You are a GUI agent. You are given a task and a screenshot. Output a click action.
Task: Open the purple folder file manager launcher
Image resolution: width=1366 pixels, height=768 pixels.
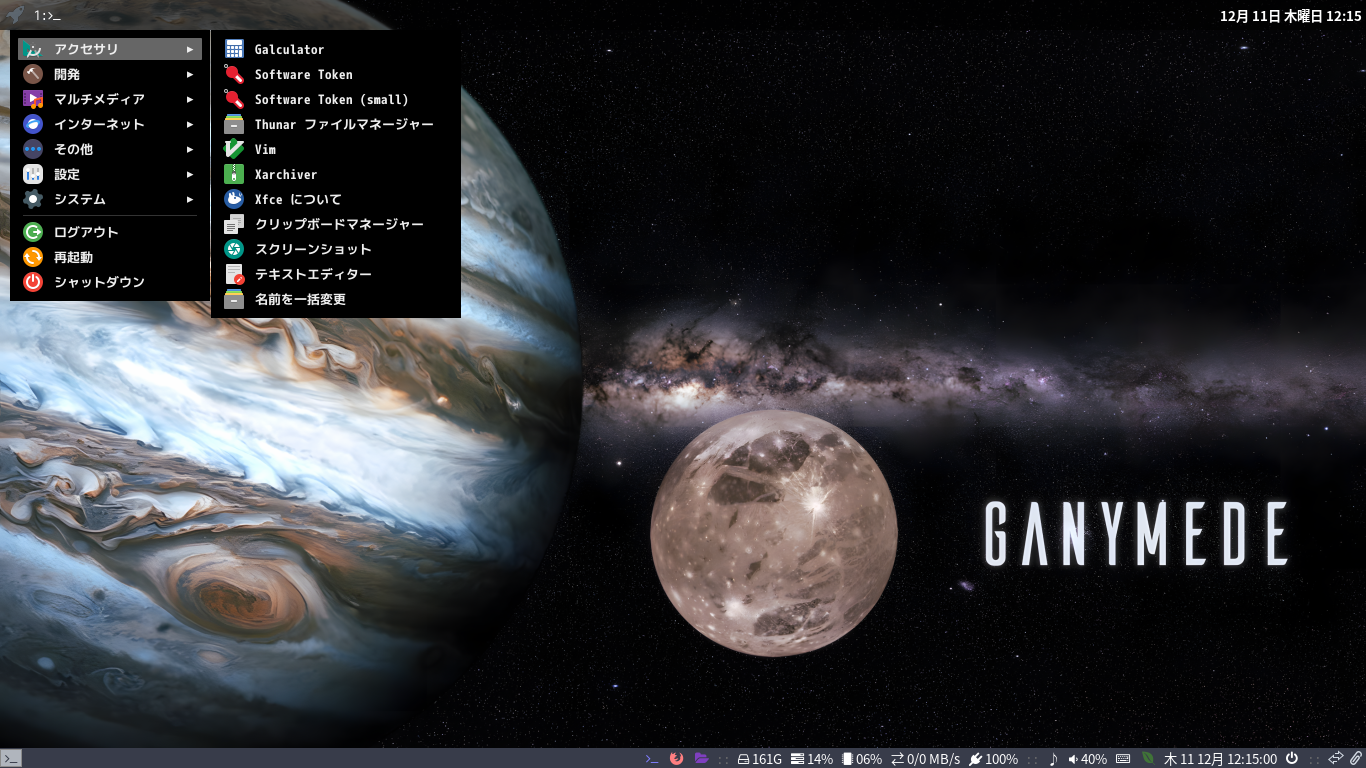click(701, 759)
